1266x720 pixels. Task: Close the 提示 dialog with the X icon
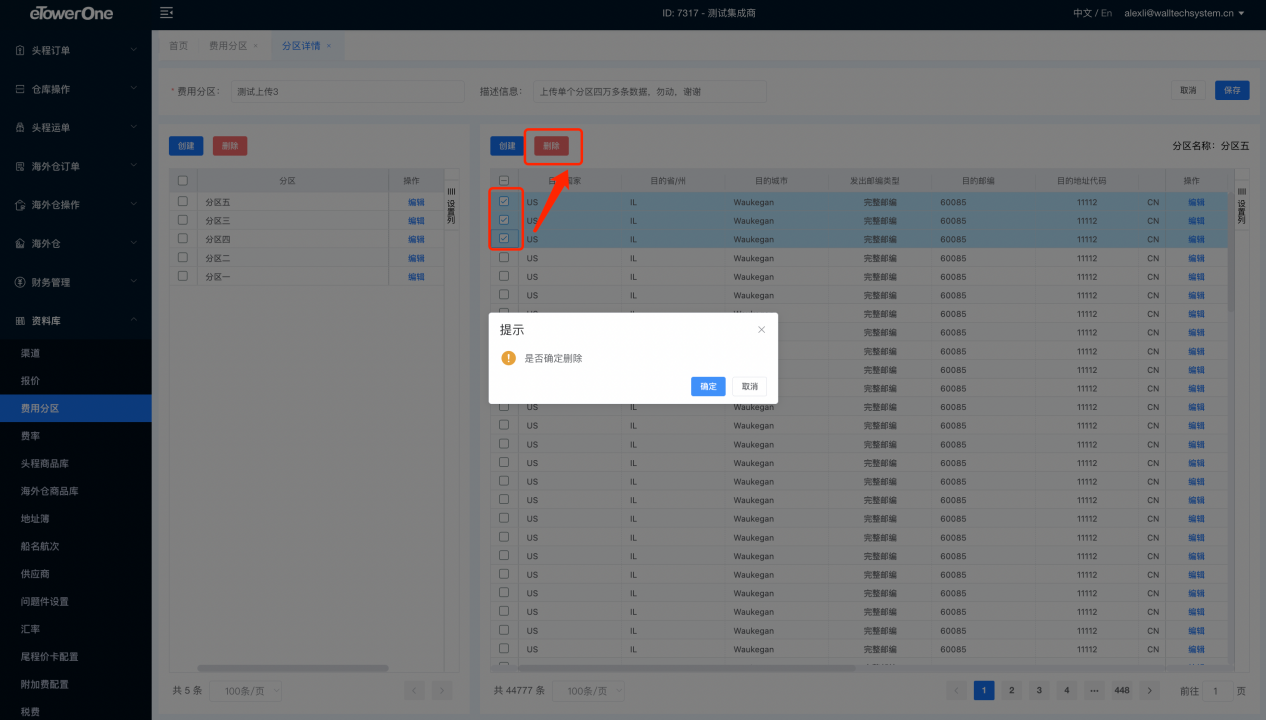pyautogui.click(x=761, y=329)
